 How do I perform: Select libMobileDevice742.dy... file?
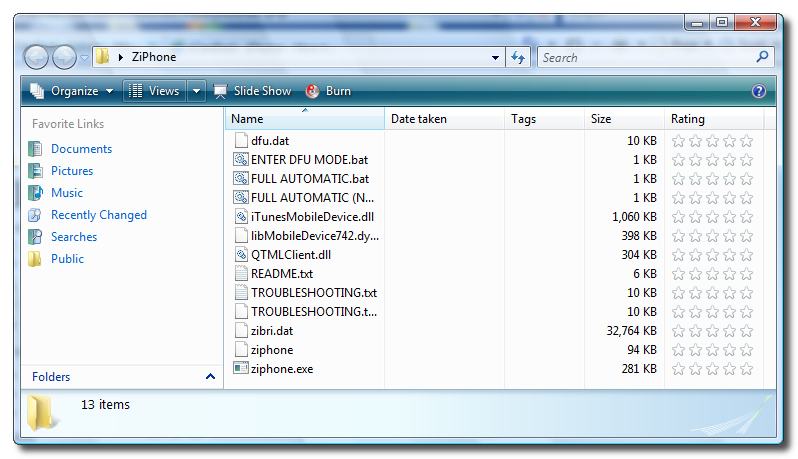point(315,236)
